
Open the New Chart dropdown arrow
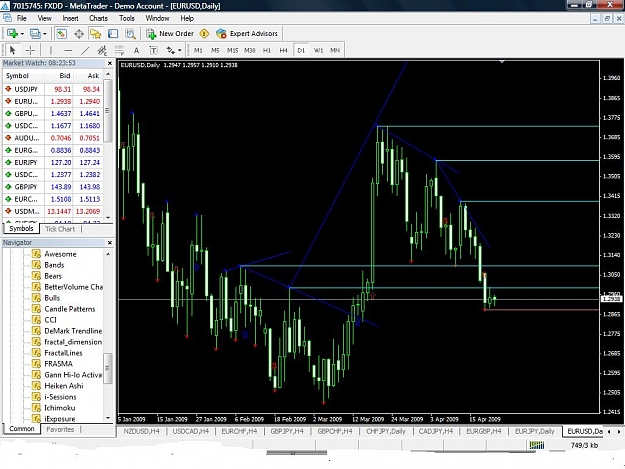click(x=22, y=34)
